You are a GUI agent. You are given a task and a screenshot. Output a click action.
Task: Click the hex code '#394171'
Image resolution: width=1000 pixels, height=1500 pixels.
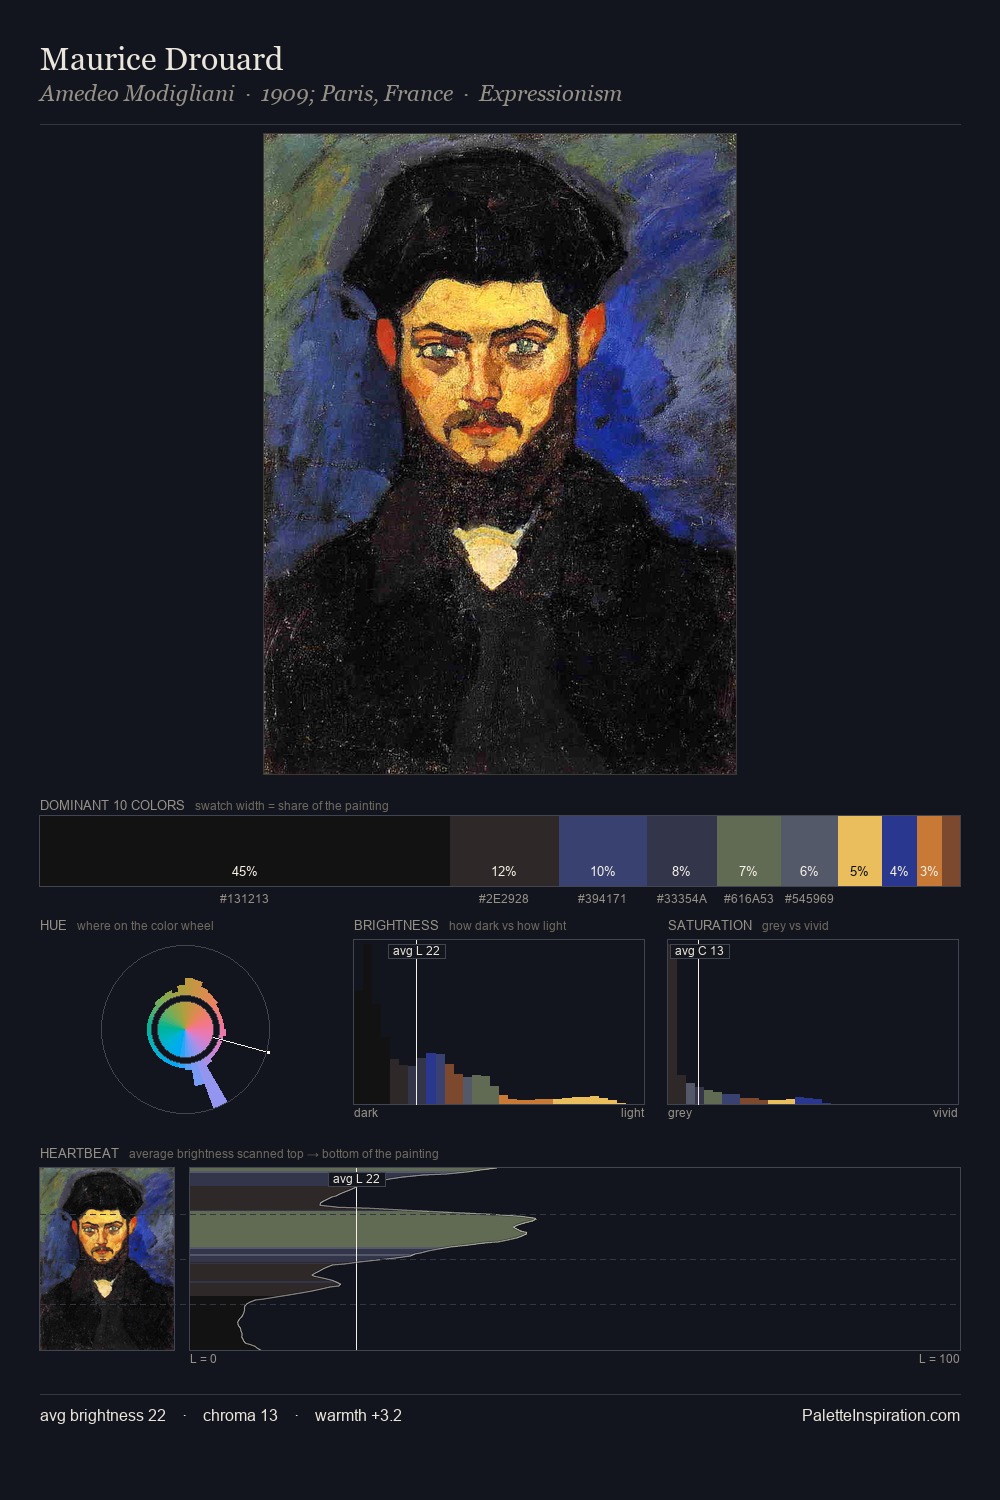(602, 899)
